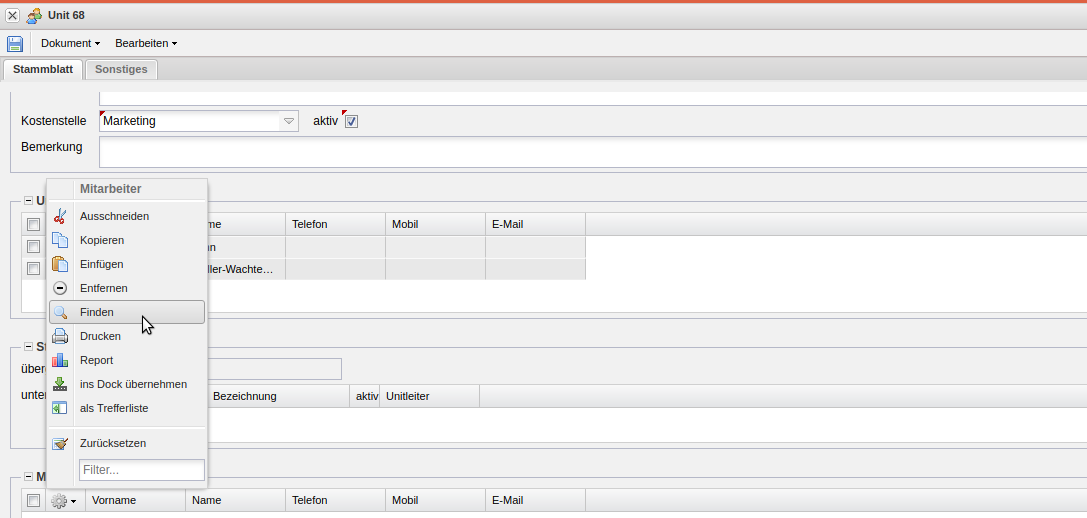Click the Unitleiter column header
1087x518 pixels.
[x=430, y=396]
